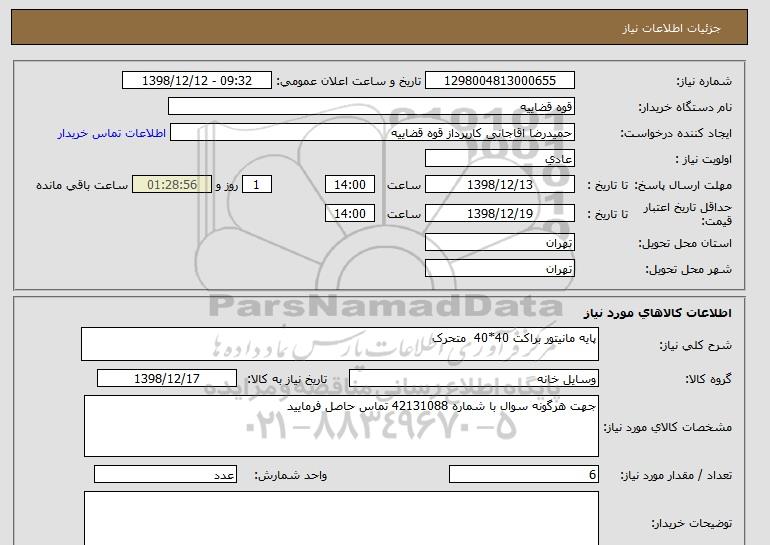Open the اطلاعات تماس خریدار link

tap(111, 133)
